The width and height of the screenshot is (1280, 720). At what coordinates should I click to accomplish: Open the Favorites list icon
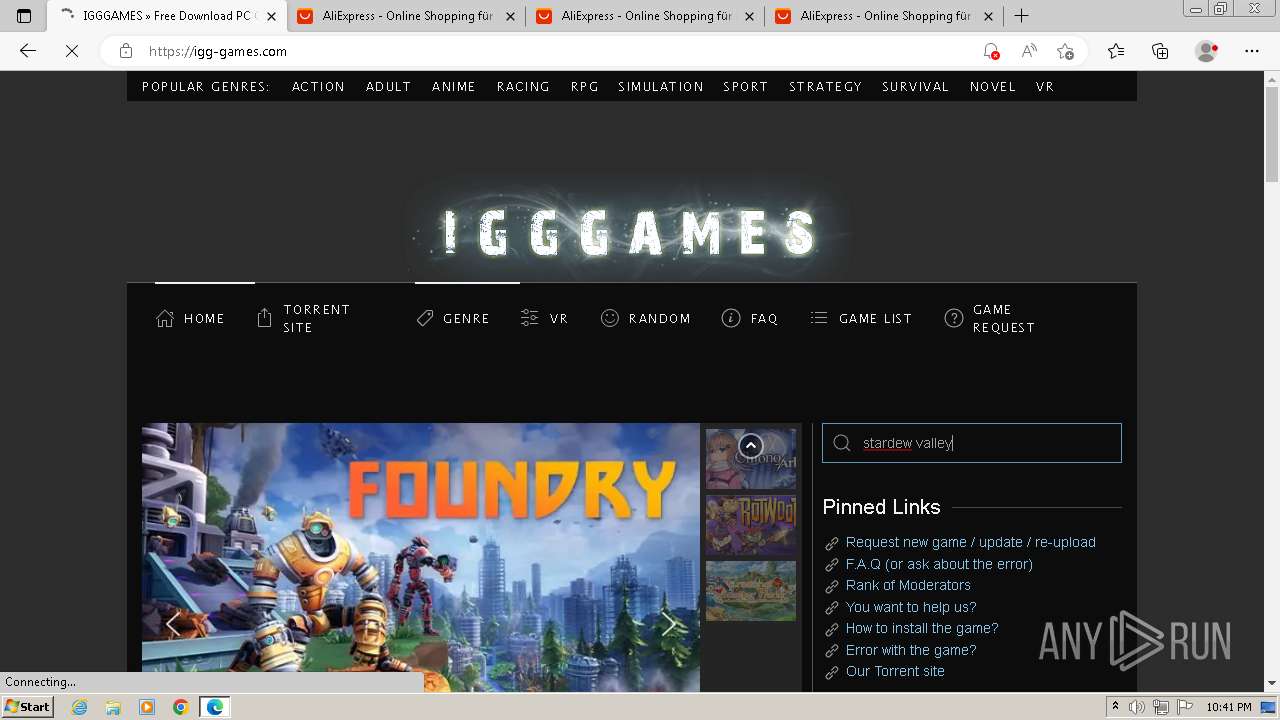(x=1116, y=51)
